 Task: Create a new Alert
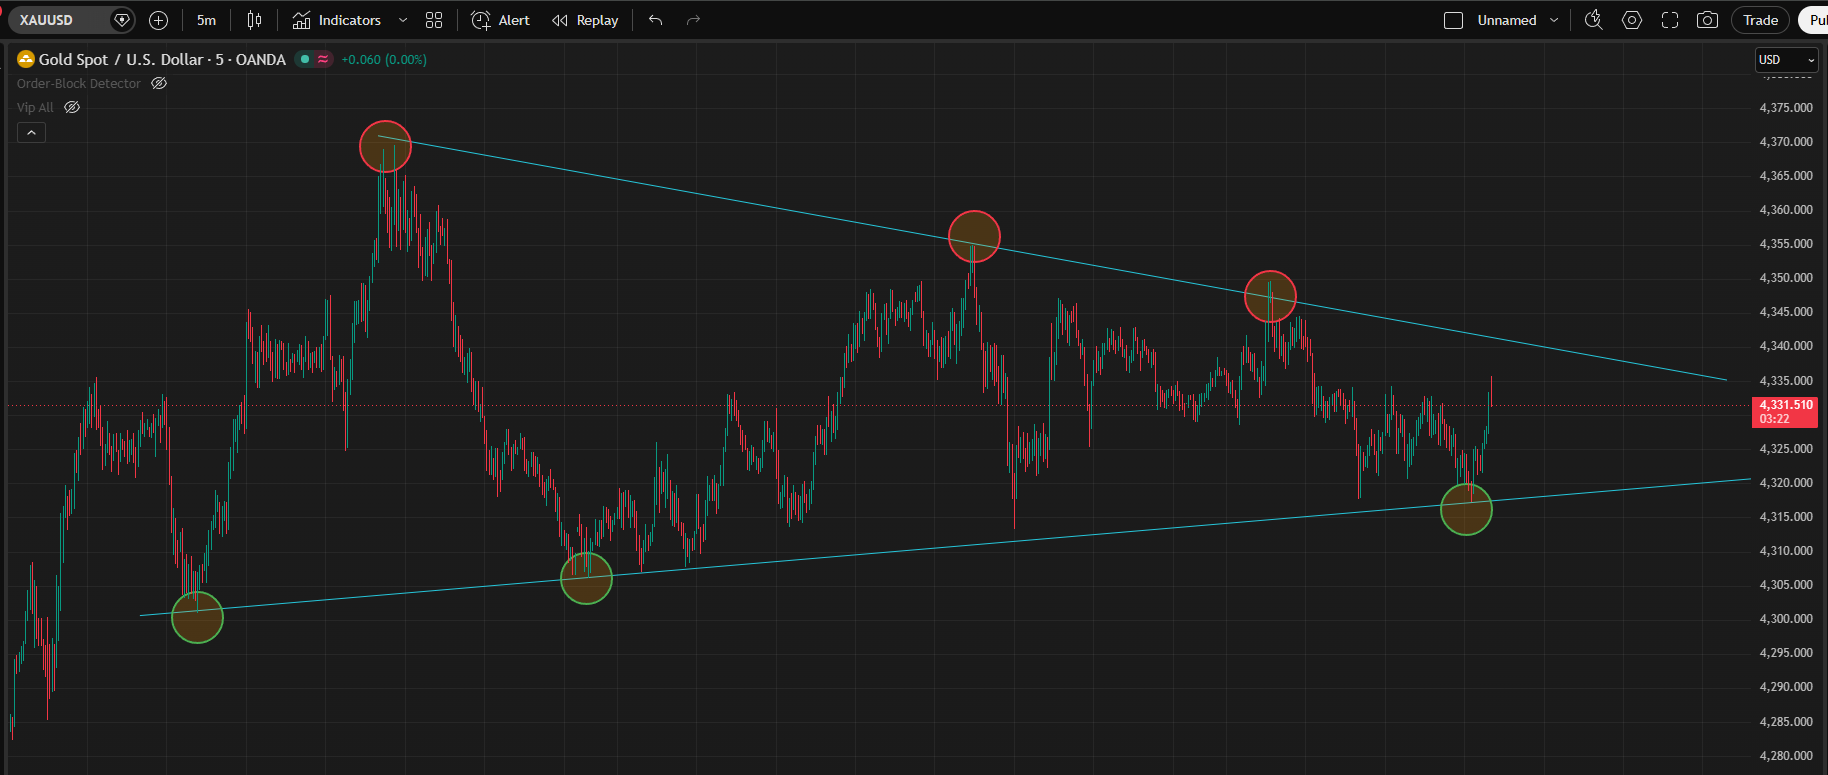500,20
